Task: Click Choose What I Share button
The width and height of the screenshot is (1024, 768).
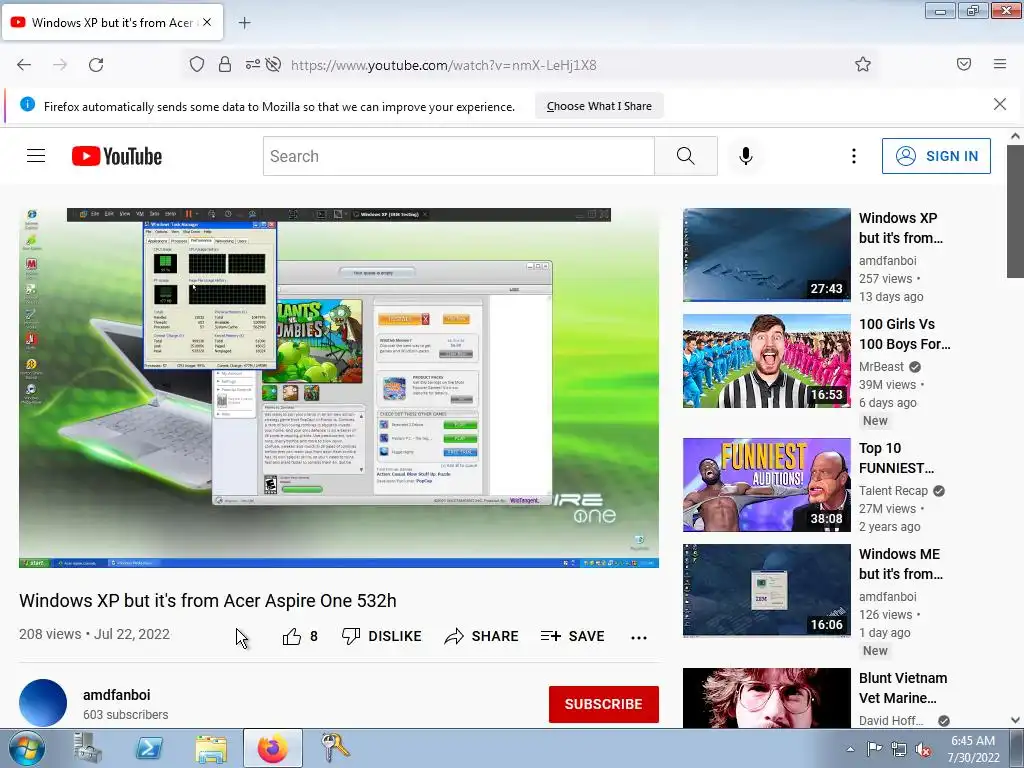Action: click(x=599, y=106)
